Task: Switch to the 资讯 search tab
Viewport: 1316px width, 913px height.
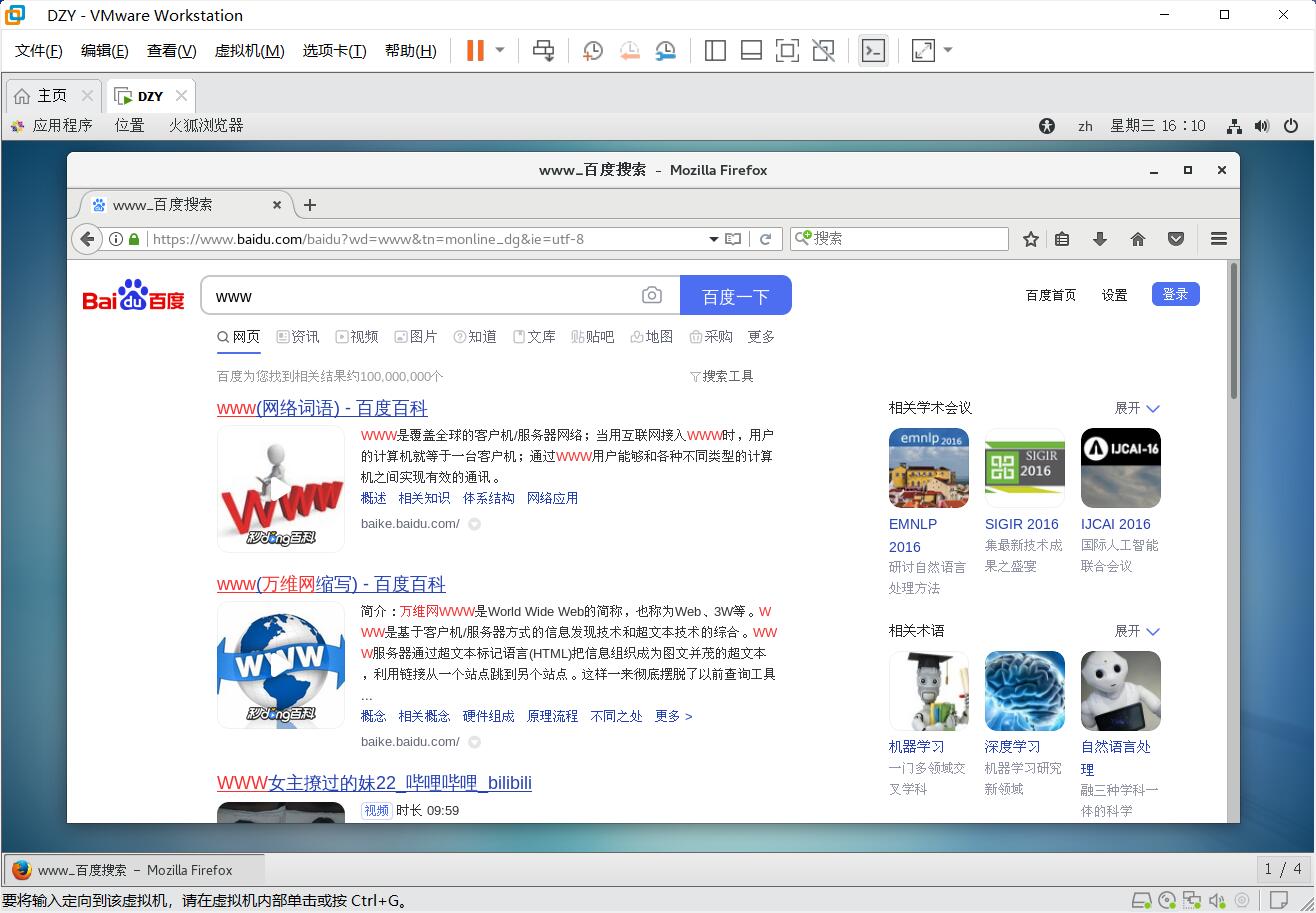Action: point(298,337)
